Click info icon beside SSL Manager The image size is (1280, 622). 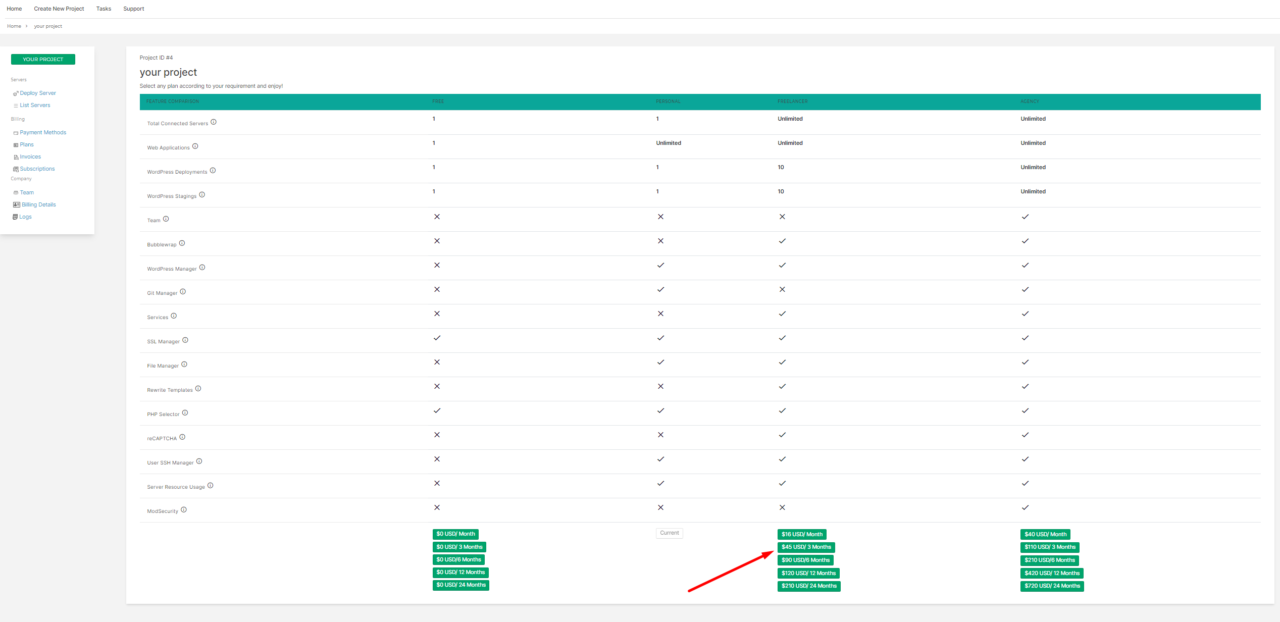[185, 340]
